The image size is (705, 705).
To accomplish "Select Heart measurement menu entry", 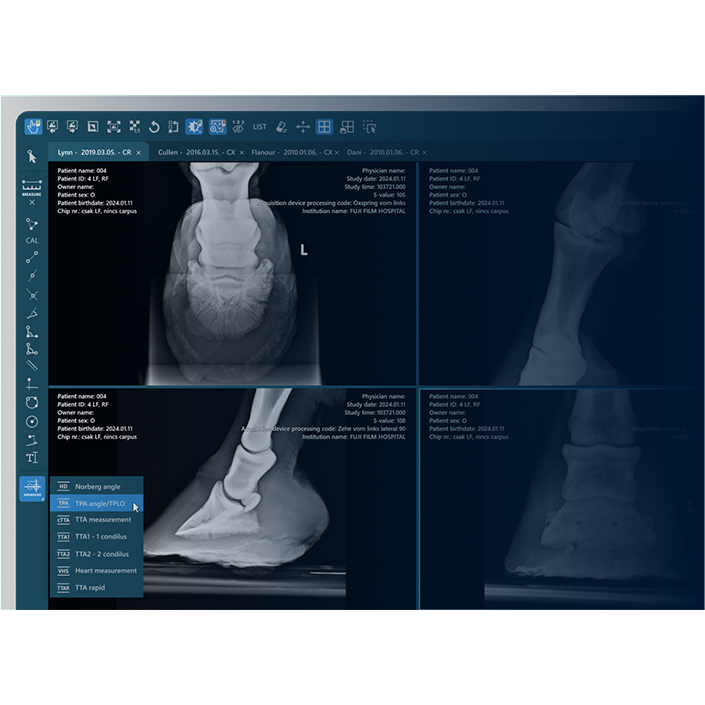I will coord(105,570).
